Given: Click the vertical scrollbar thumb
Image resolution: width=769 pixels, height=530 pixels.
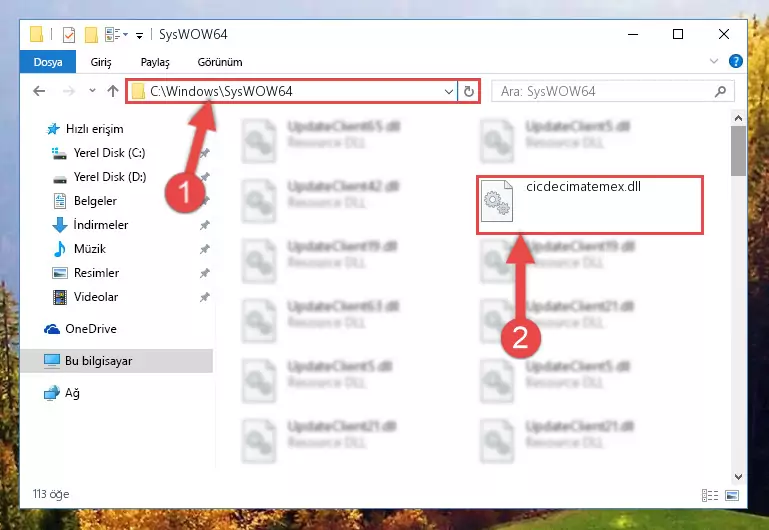Looking at the screenshot, I should coord(738,151).
